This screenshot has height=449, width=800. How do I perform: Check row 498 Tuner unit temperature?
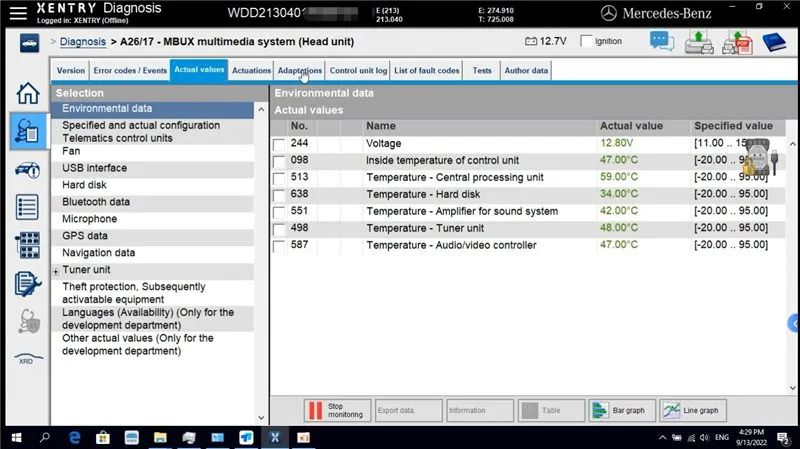279,230
